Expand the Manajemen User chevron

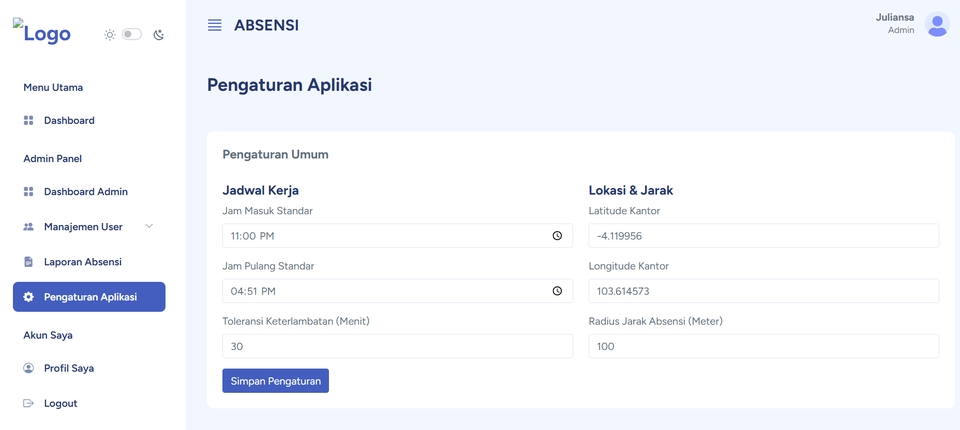point(149,227)
